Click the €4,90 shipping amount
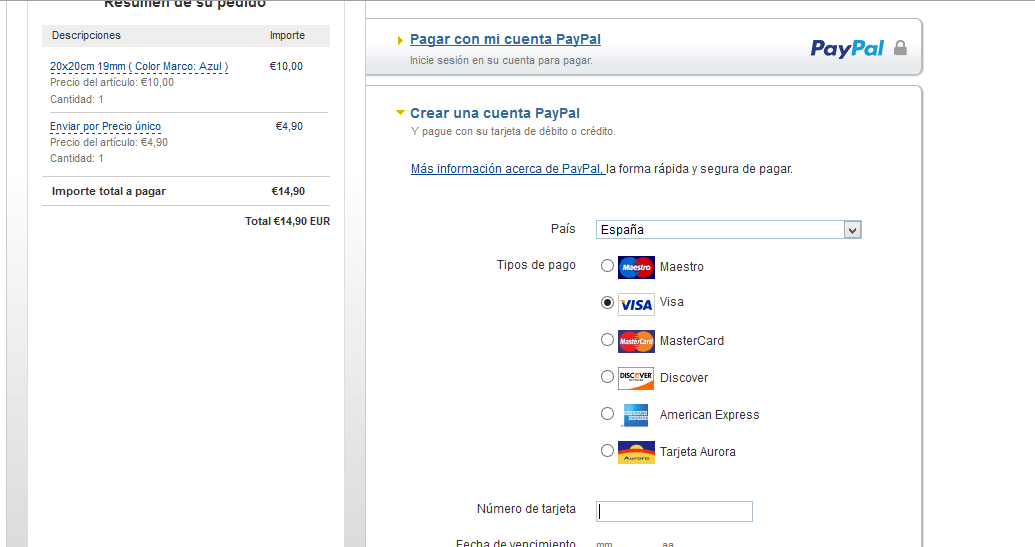This screenshot has width=1035, height=547. (x=289, y=126)
